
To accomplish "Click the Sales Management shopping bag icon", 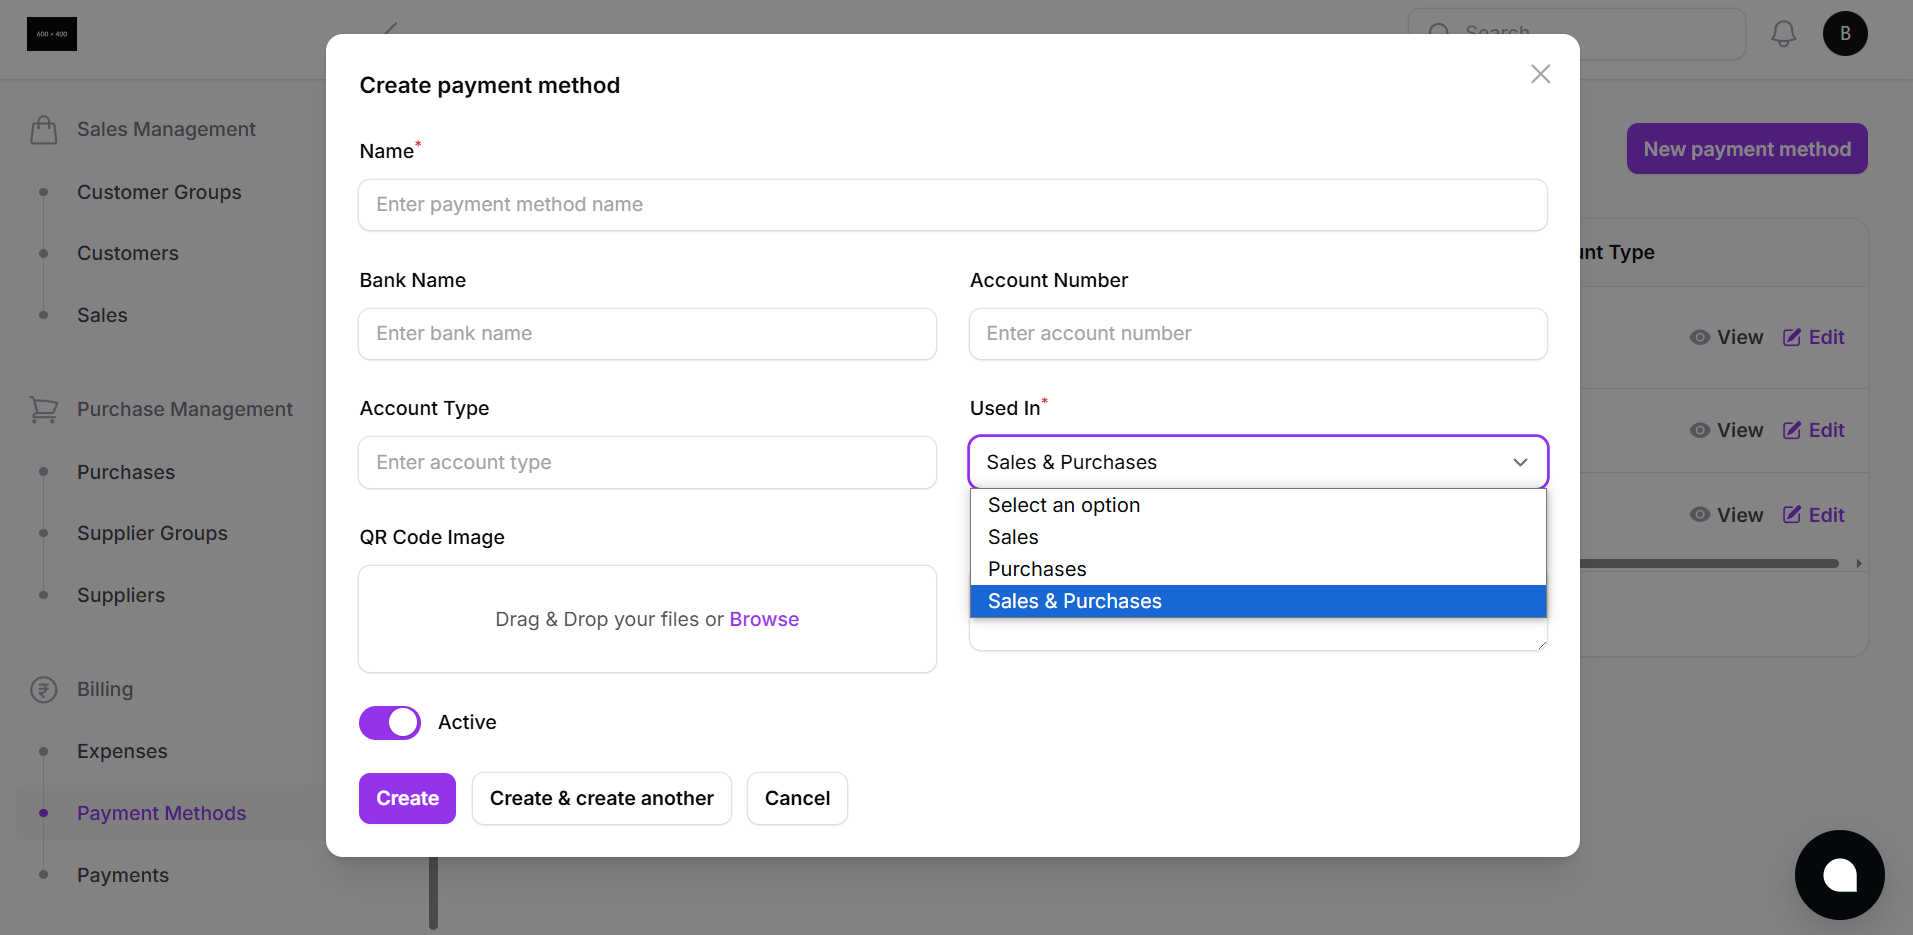I will tap(44, 129).
